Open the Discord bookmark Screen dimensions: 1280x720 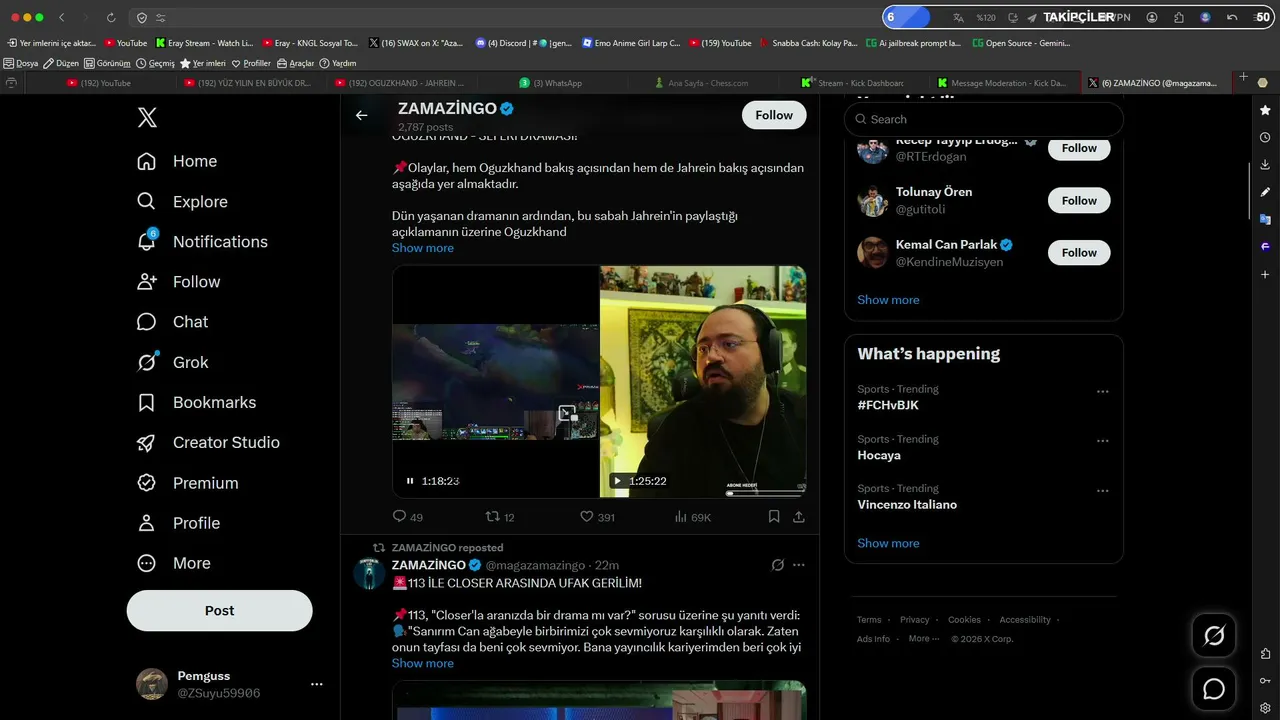point(524,43)
